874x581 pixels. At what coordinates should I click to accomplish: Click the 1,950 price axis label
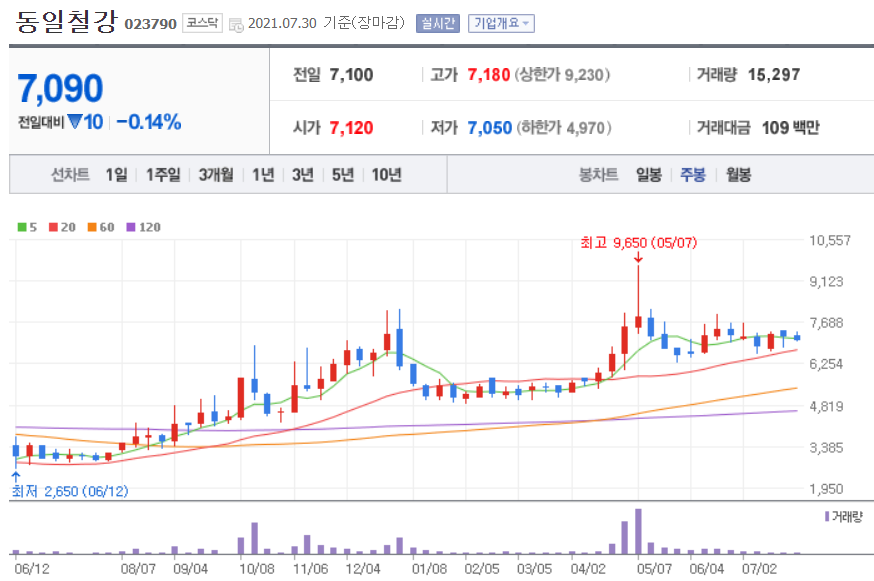pos(826,489)
